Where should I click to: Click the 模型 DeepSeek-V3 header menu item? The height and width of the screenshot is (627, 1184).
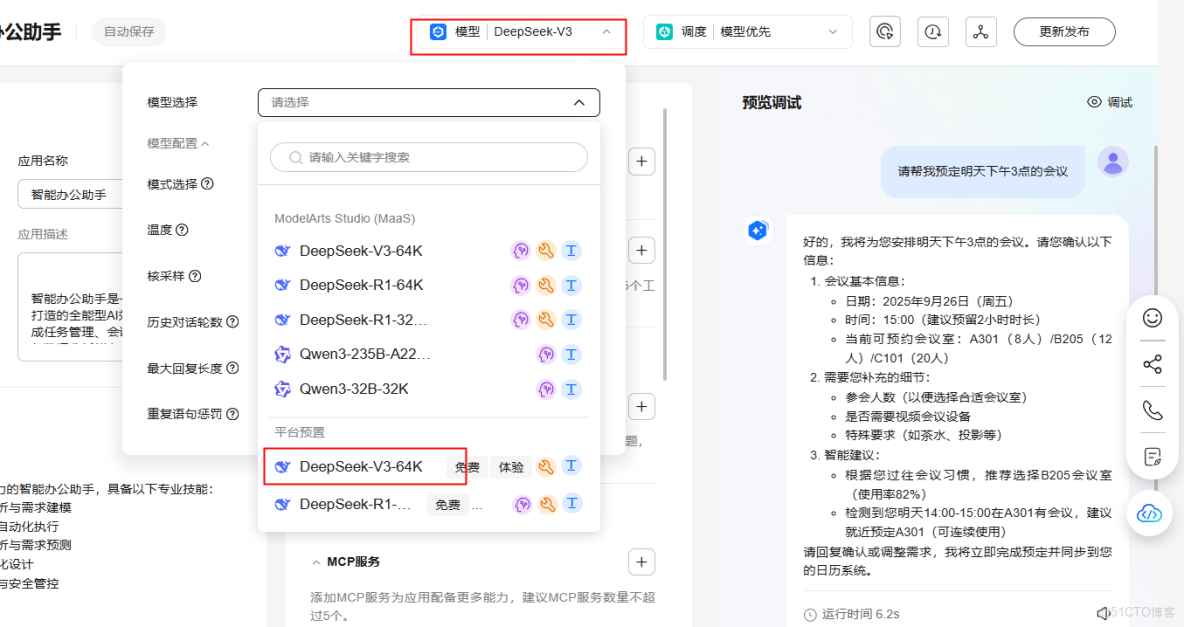click(x=518, y=31)
